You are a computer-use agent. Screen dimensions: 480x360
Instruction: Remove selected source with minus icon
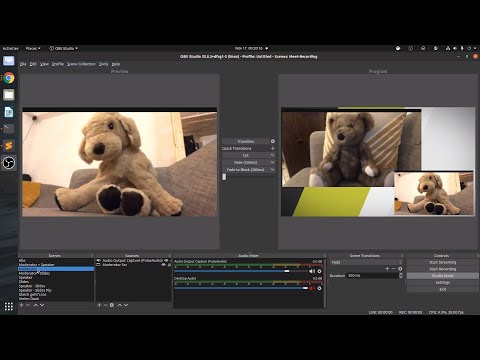click(x=105, y=305)
